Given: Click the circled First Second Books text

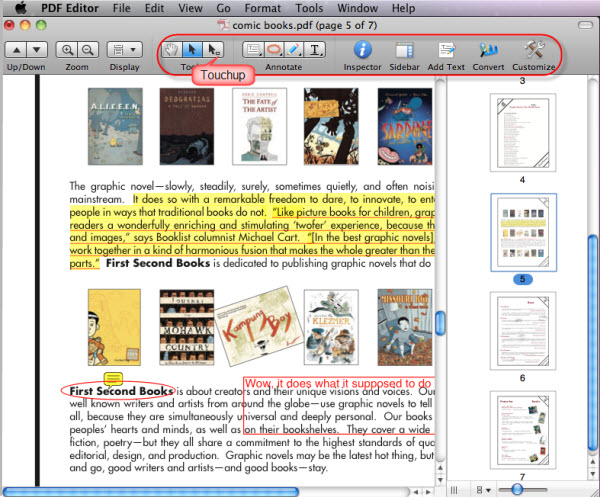Looking at the screenshot, I should 119,391.
